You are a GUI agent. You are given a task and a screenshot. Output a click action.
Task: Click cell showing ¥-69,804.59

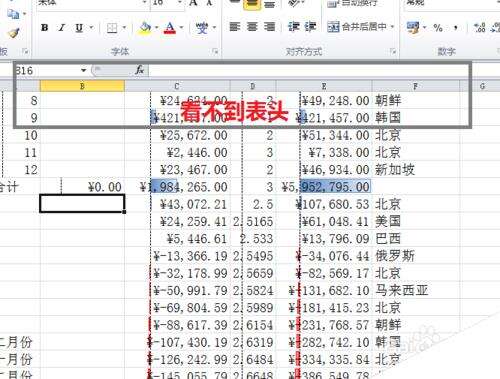[177, 308]
